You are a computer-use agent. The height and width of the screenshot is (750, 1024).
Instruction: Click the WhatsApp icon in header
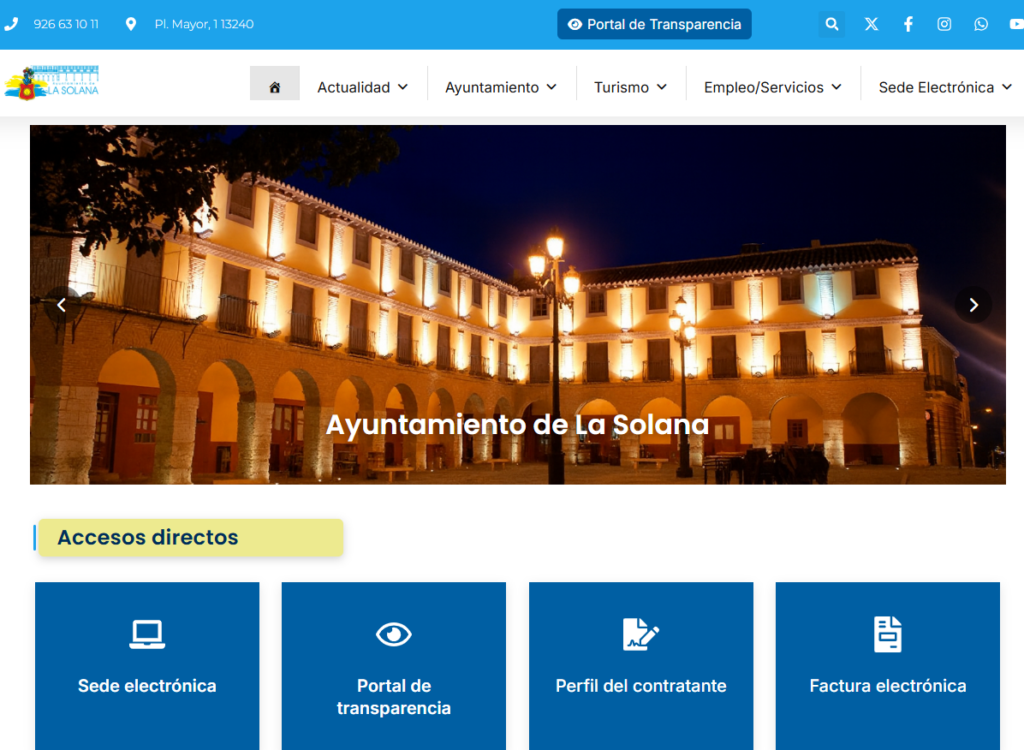pos(981,24)
